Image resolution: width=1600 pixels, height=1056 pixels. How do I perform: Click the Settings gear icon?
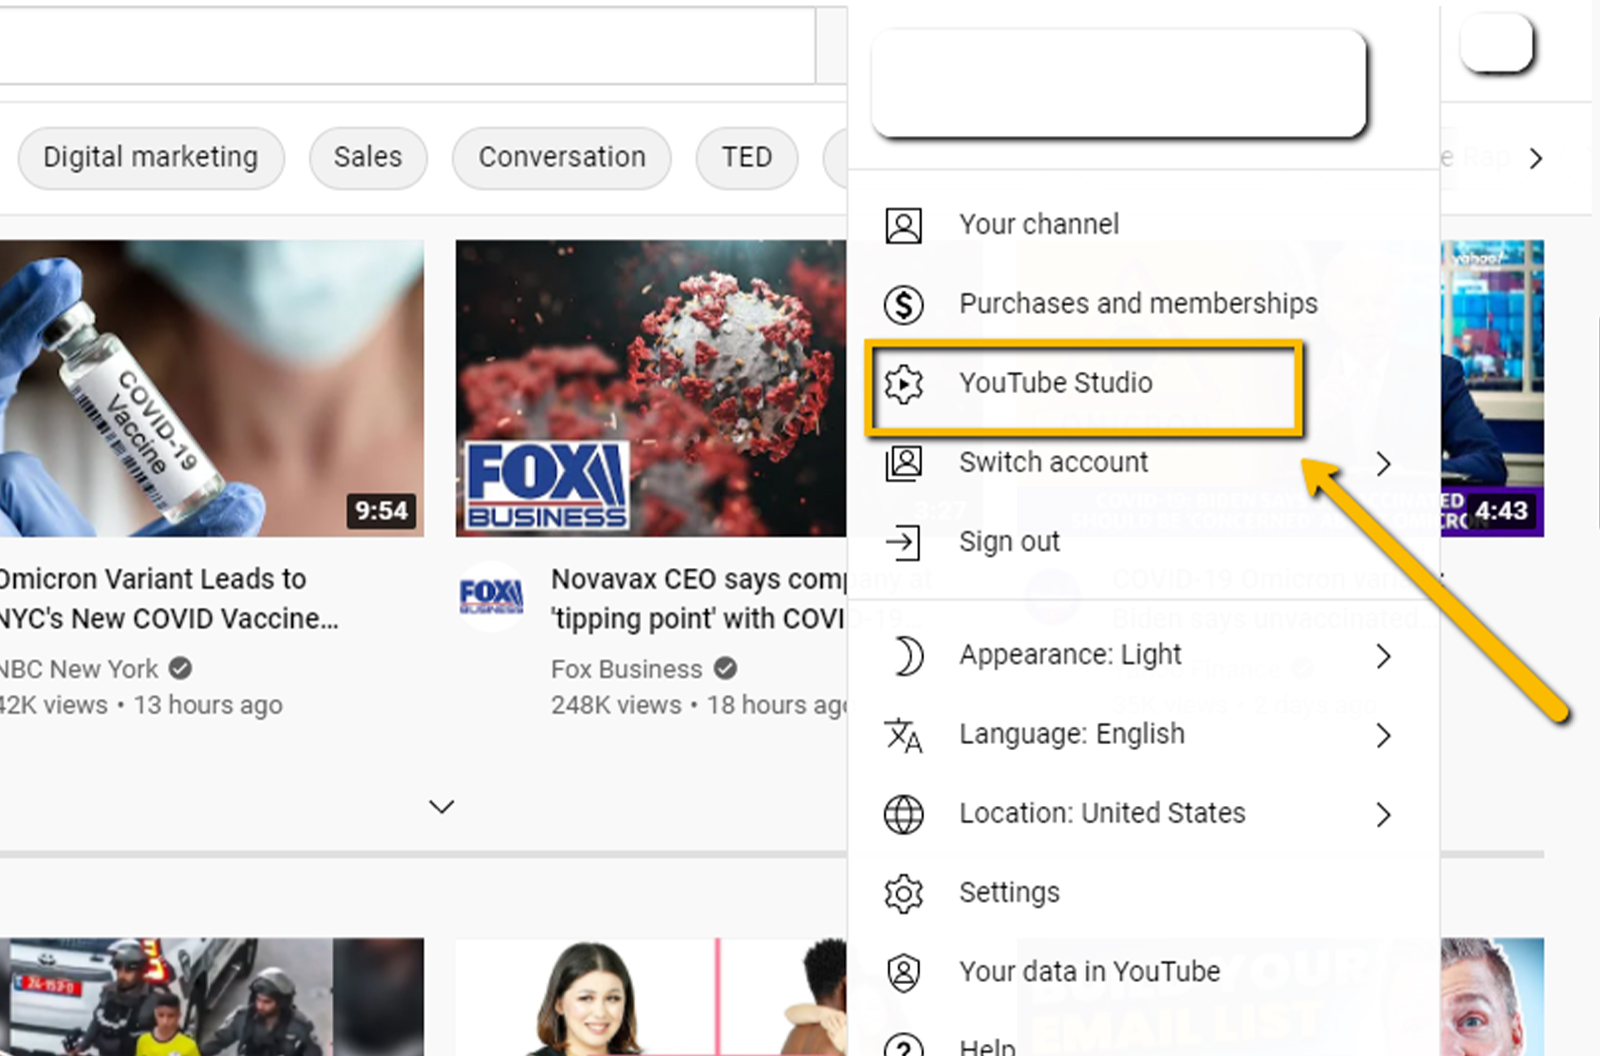903,893
